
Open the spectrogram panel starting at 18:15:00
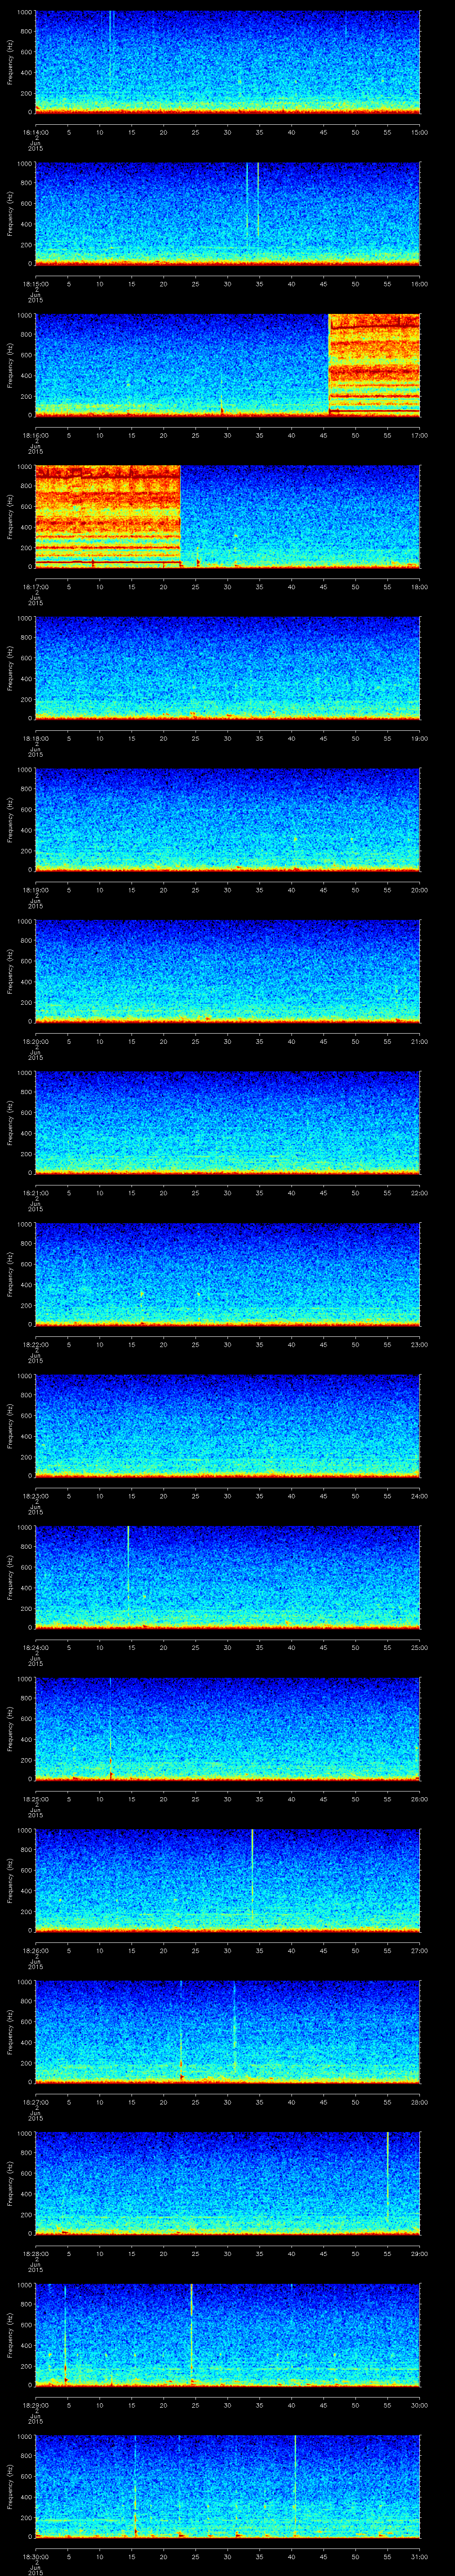pyautogui.click(x=227, y=213)
